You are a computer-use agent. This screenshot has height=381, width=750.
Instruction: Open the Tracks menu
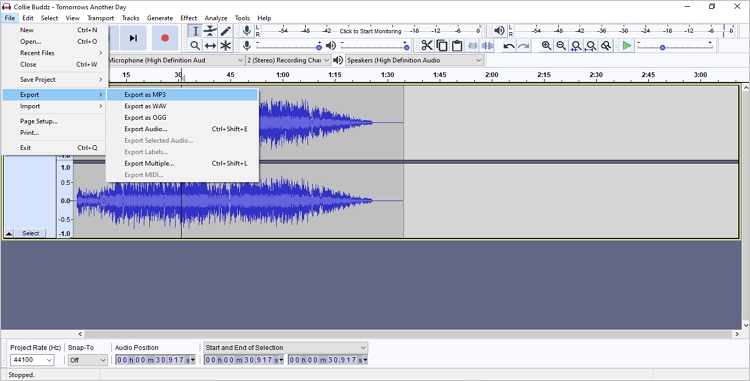(x=130, y=18)
